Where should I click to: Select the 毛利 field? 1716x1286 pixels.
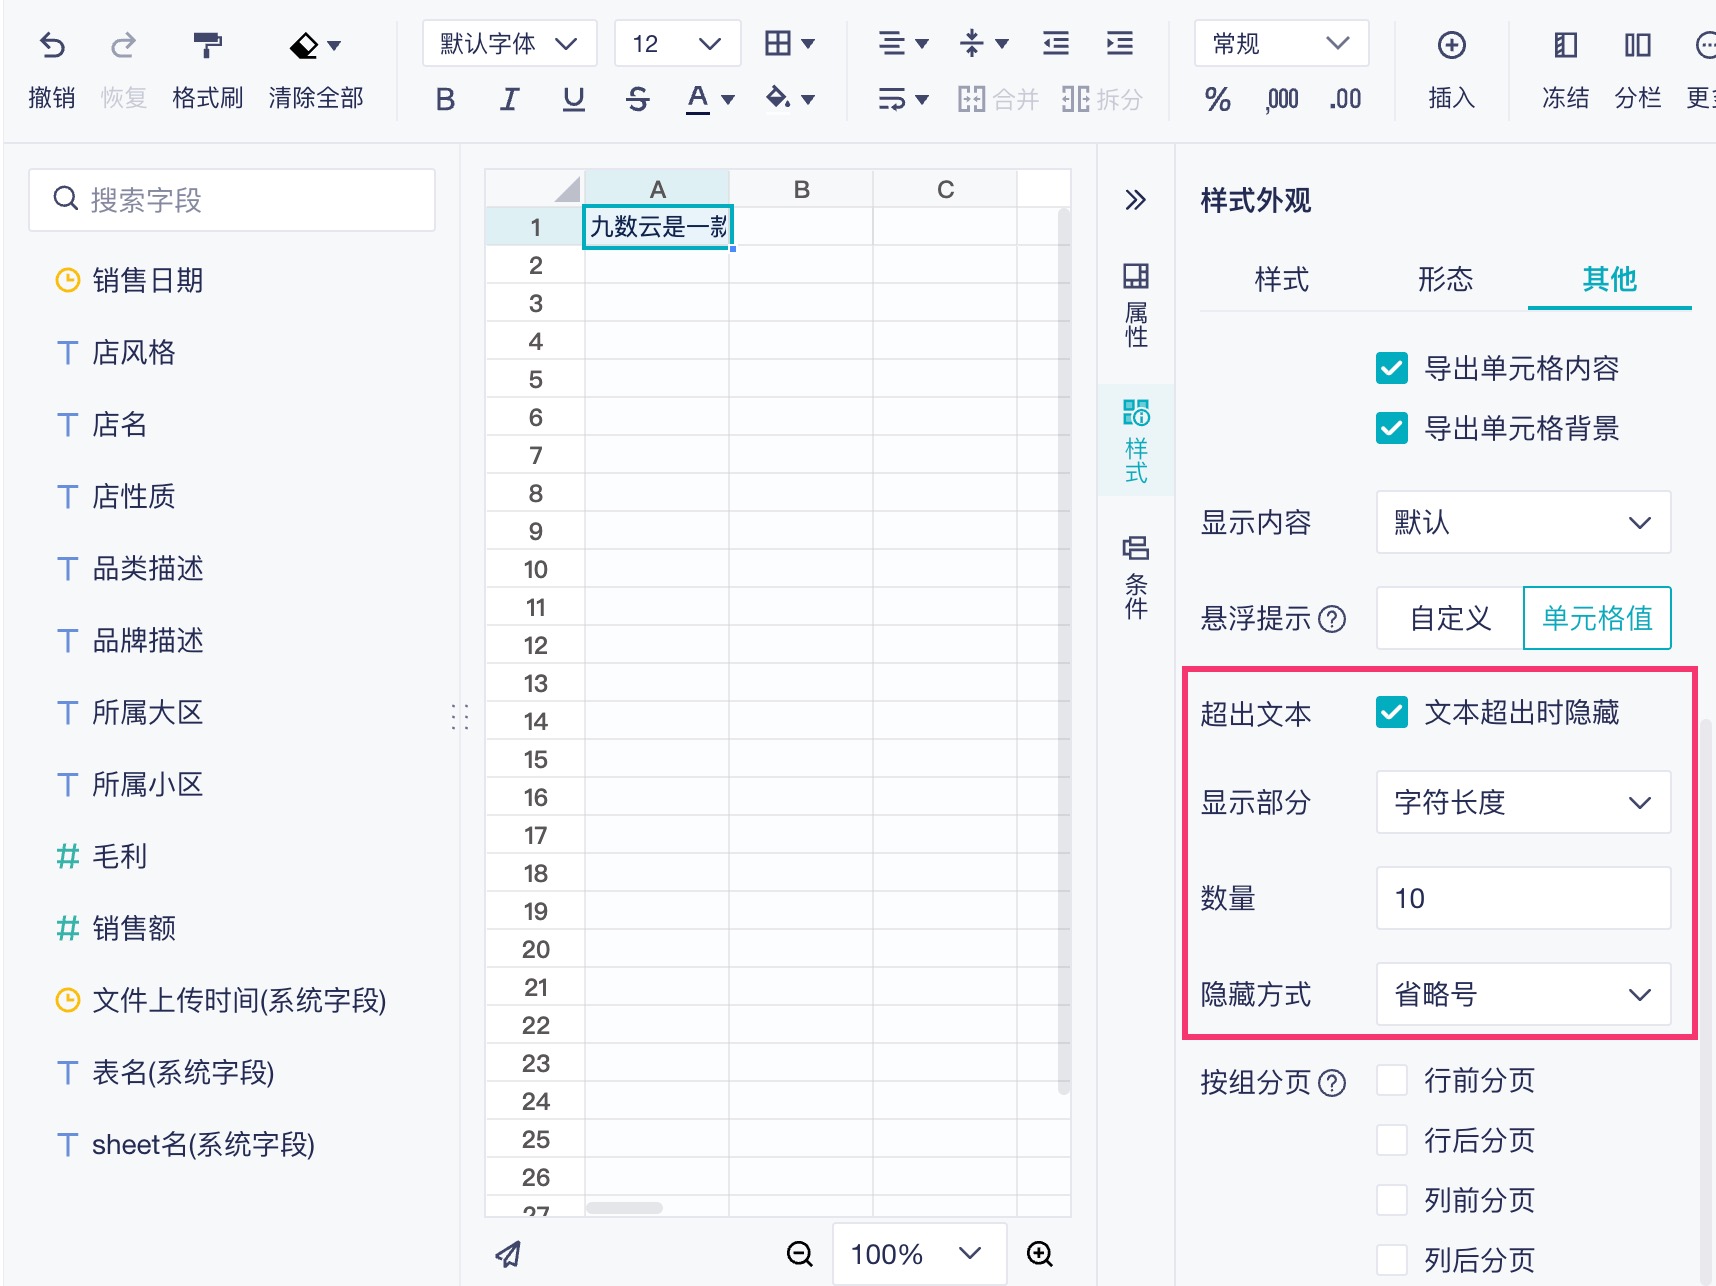pos(119,856)
